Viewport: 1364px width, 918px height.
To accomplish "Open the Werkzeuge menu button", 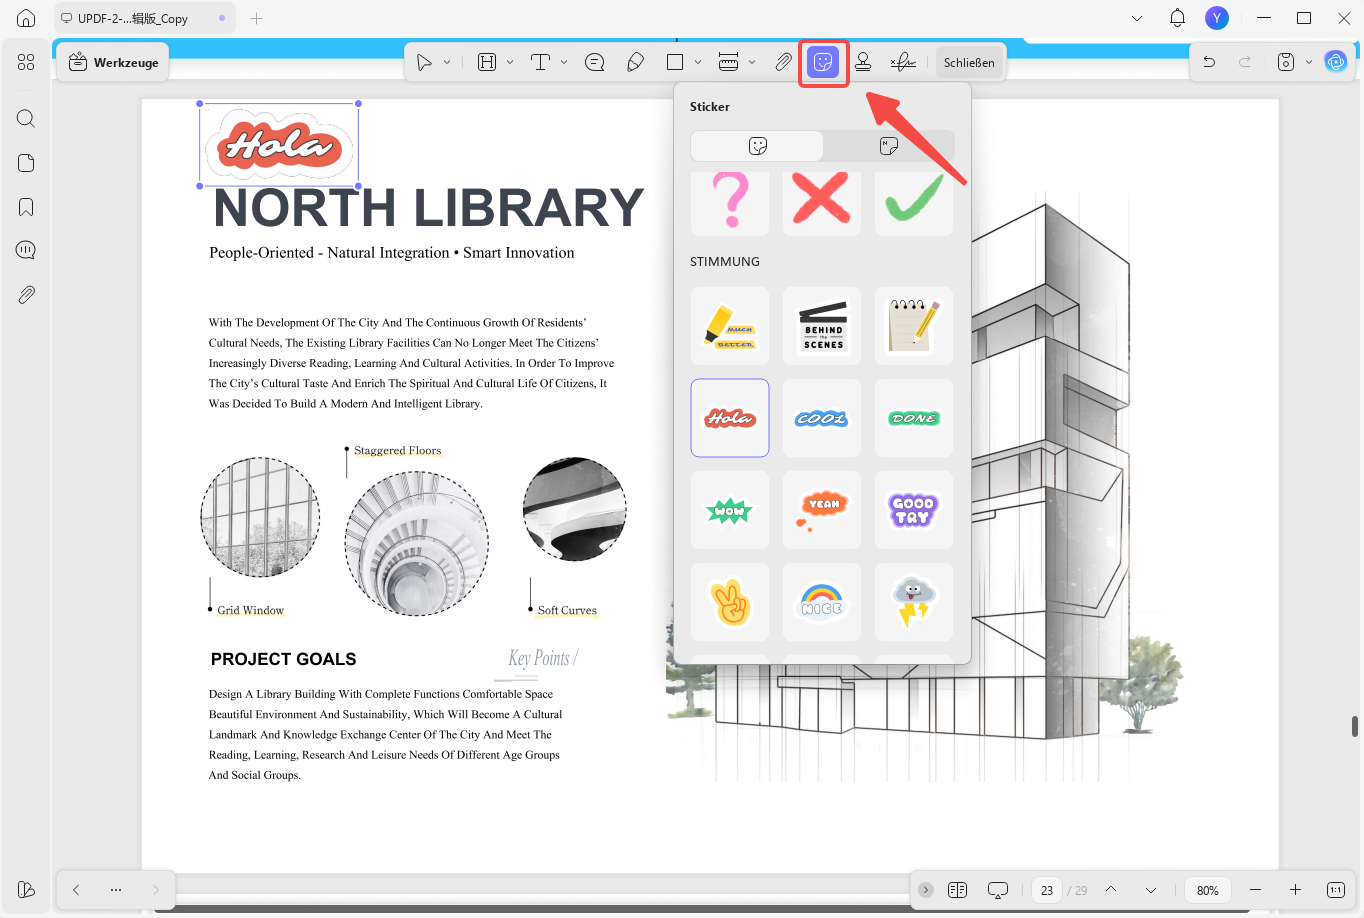I will pos(113,62).
